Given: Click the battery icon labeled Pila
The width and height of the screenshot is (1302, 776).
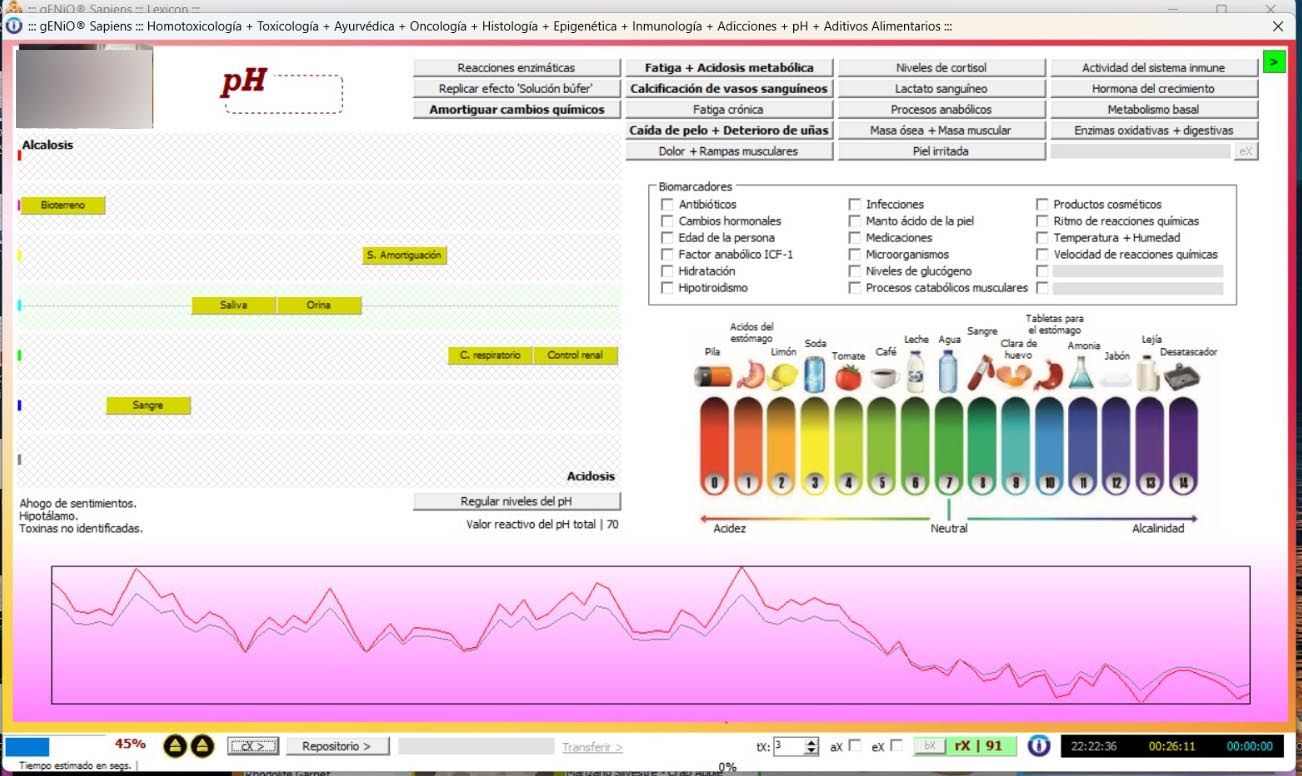Looking at the screenshot, I should [x=713, y=376].
